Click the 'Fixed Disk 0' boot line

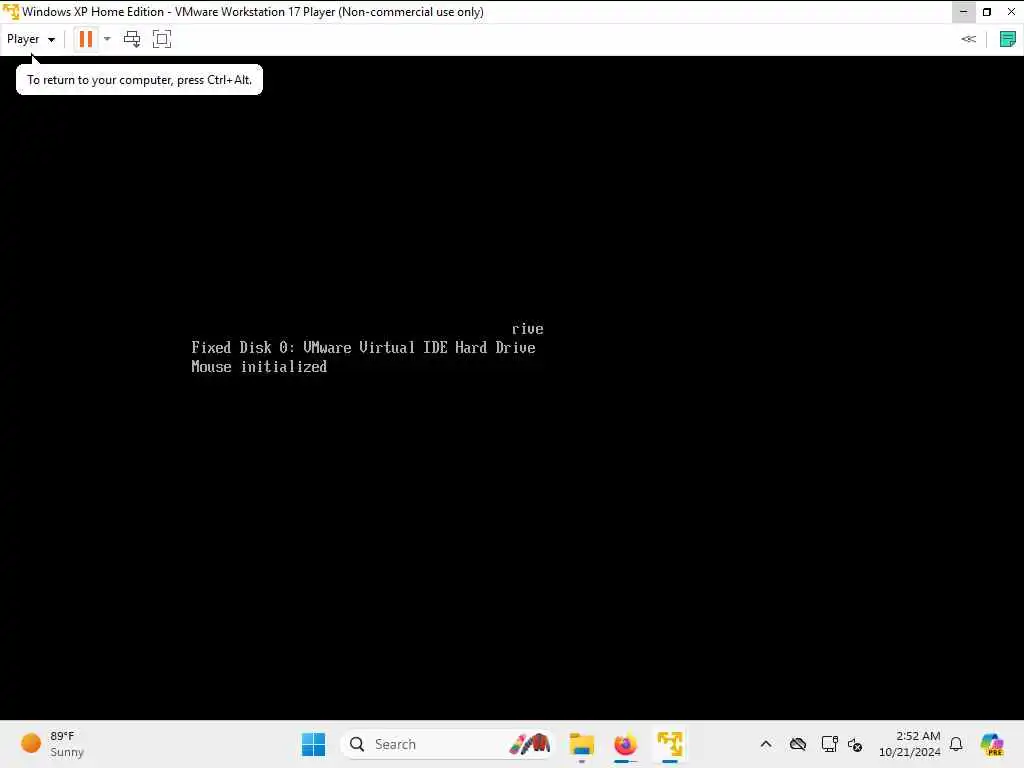click(x=363, y=347)
